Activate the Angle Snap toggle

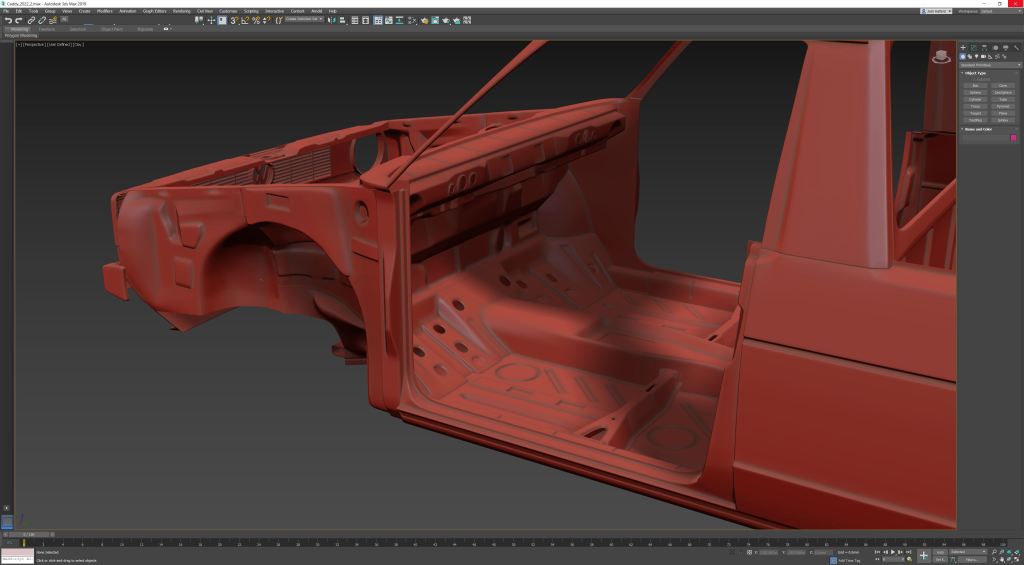click(x=245, y=20)
